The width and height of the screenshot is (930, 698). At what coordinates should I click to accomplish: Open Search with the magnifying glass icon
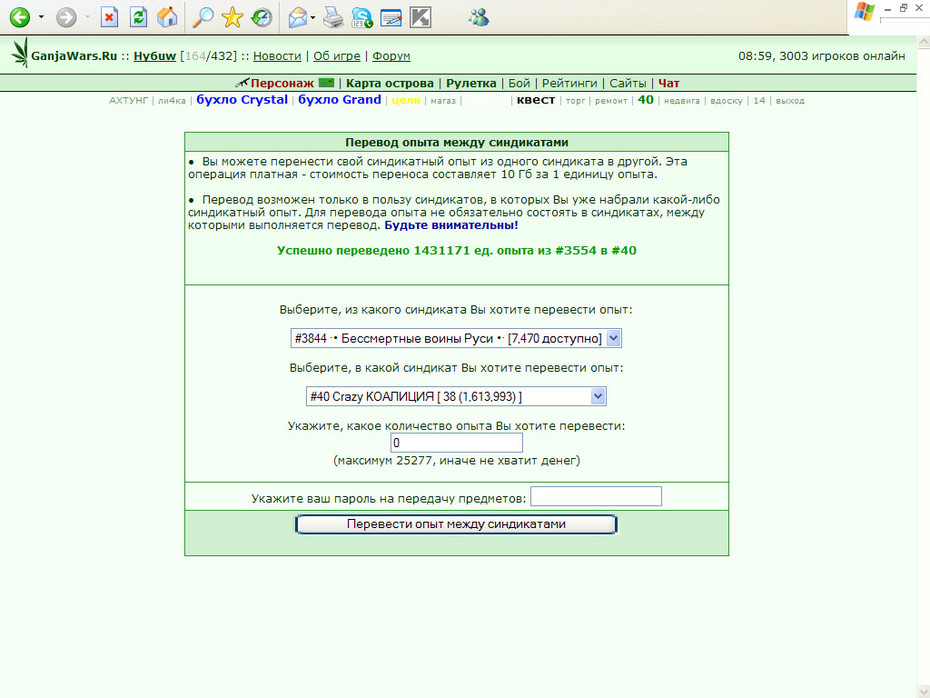click(203, 17)
